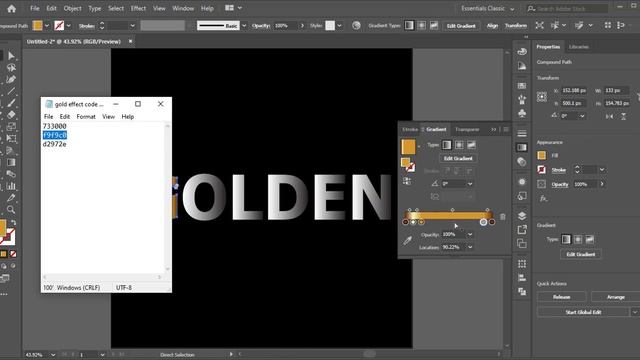Open the Object menu
Screen dimensions: 640x360
[72, 8]
